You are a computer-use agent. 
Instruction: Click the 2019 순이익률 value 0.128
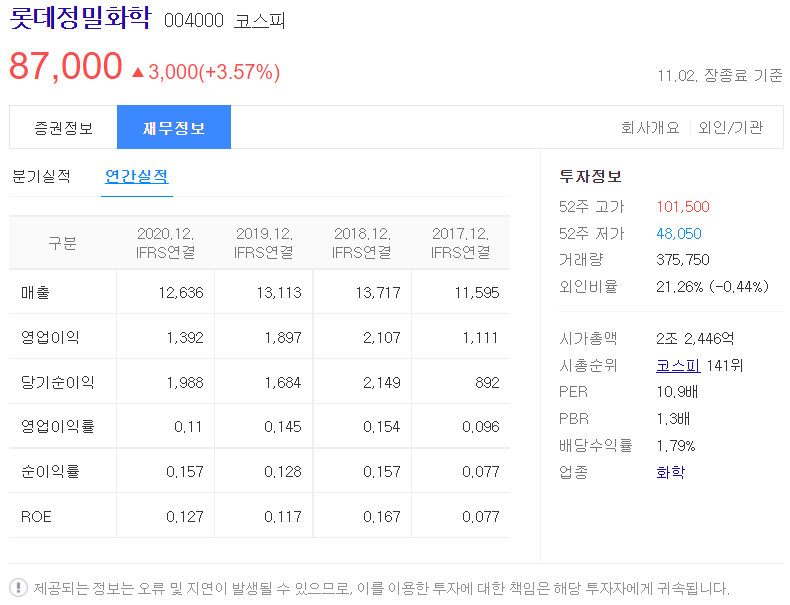click(x=283, y=472)
